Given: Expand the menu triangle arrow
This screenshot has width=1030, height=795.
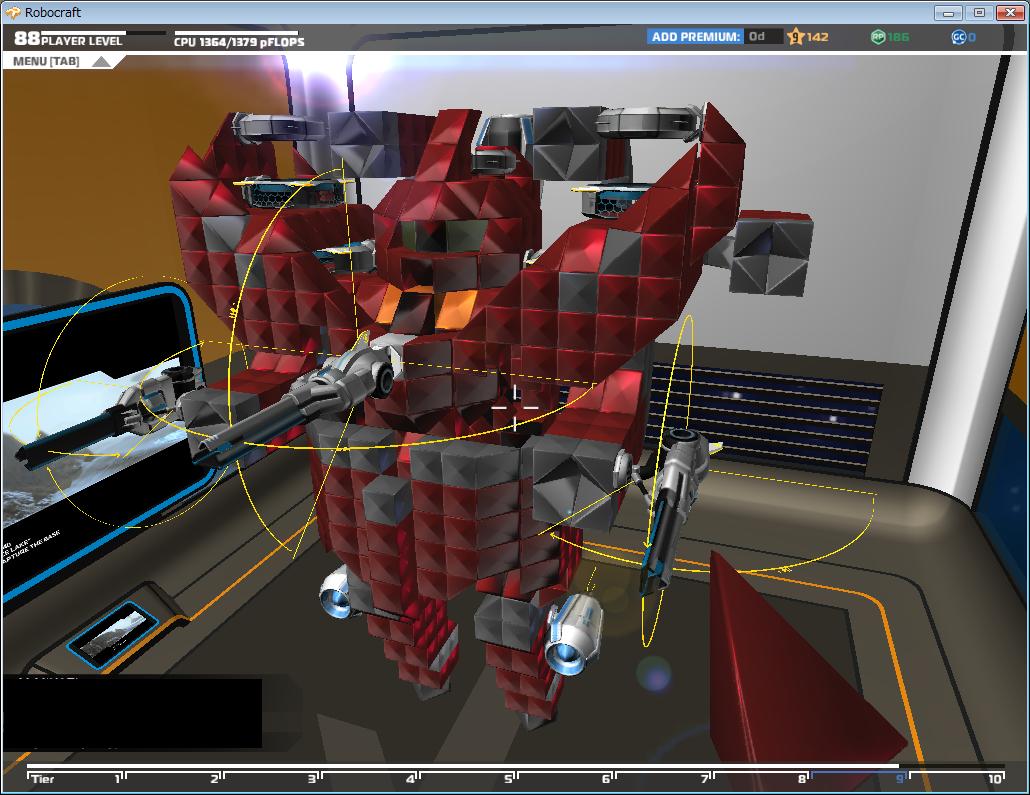Looking at the screenshot, I should click(101, 62).
